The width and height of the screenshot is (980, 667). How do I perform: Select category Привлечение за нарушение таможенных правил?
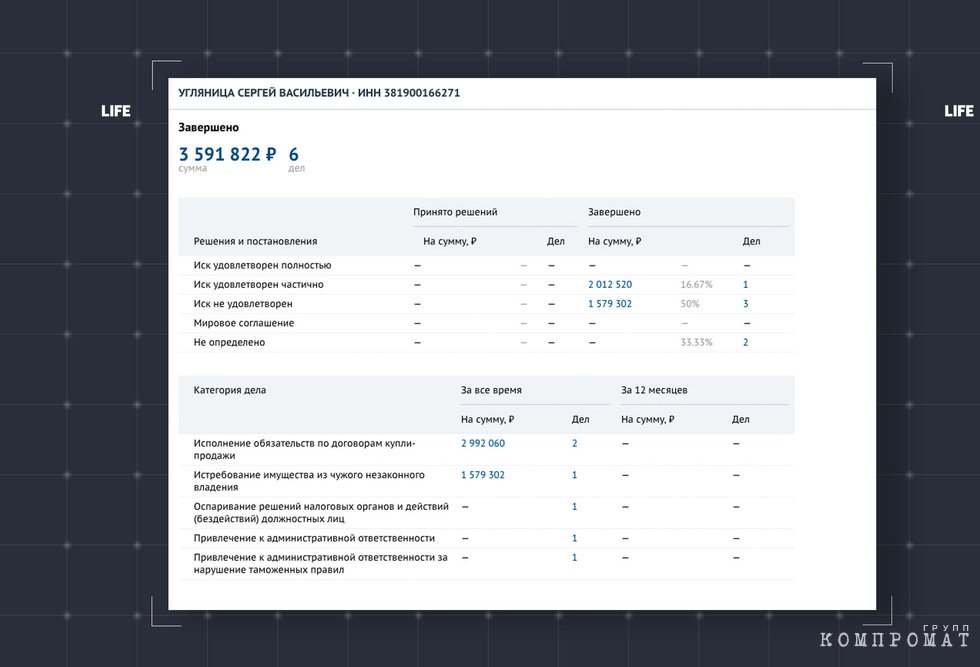tap(321, 563)
